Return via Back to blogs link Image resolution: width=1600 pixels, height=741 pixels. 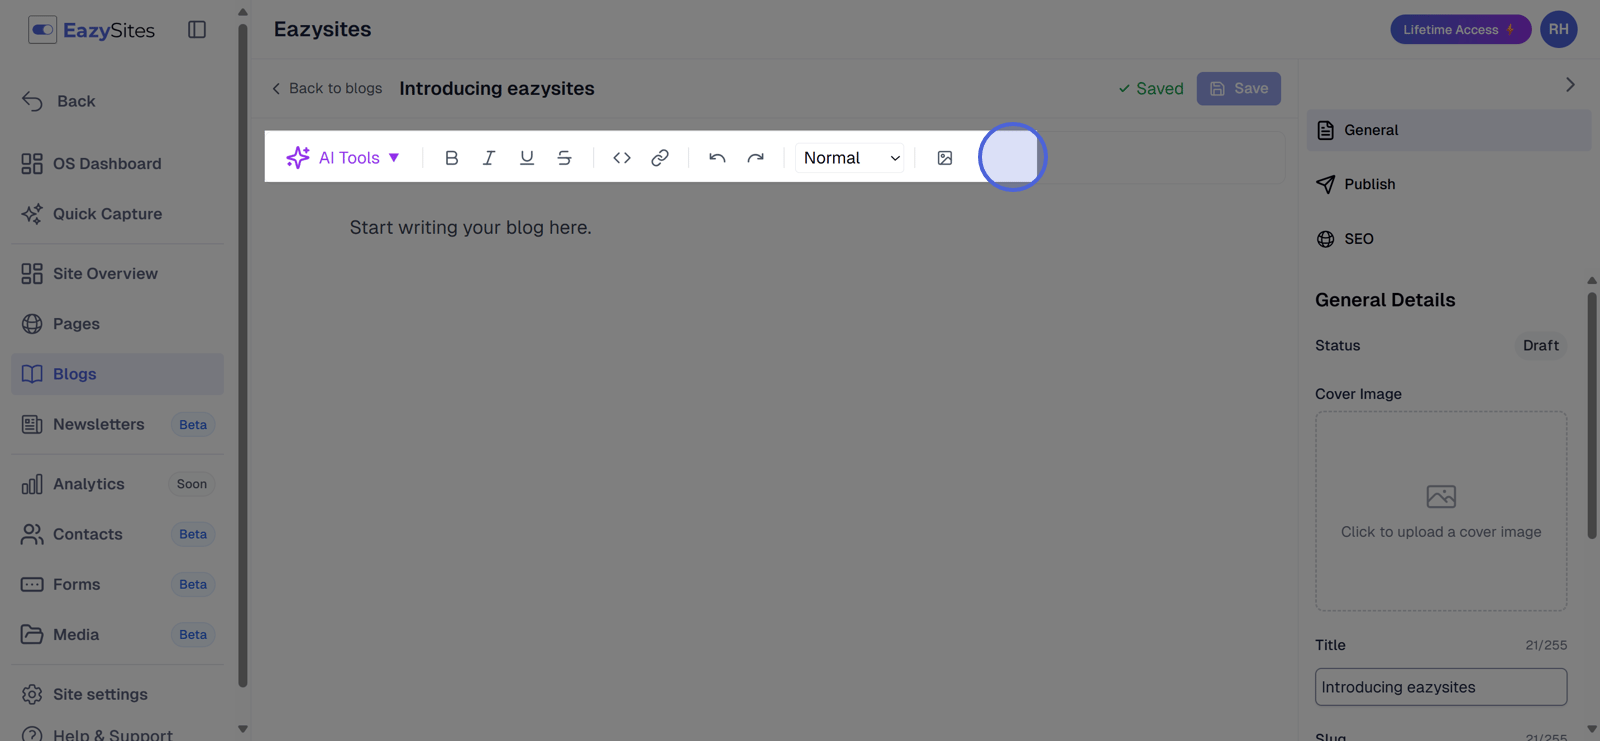click(327, 88)
